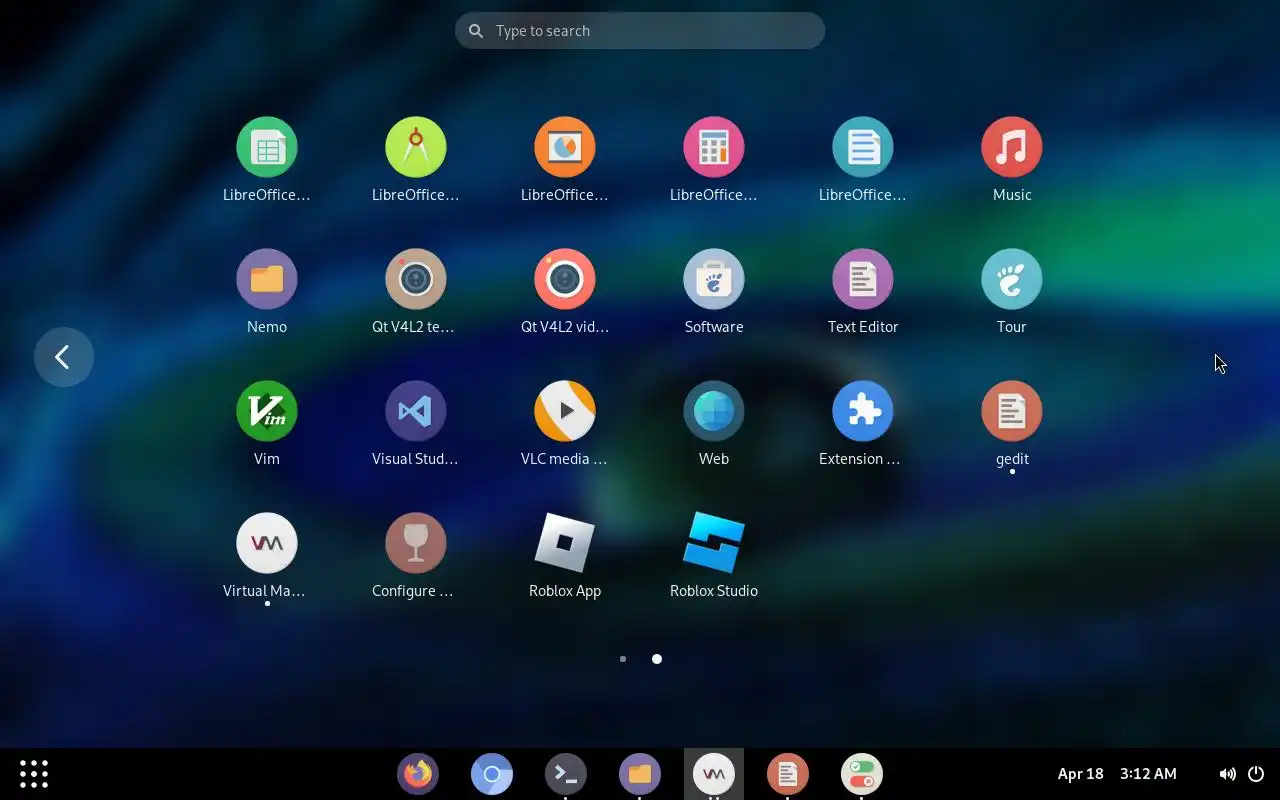Open Virtual Machine Manager in app grid
Image resolution: width=1280 pixels, height=800 pixels.
tap(267, 543)
